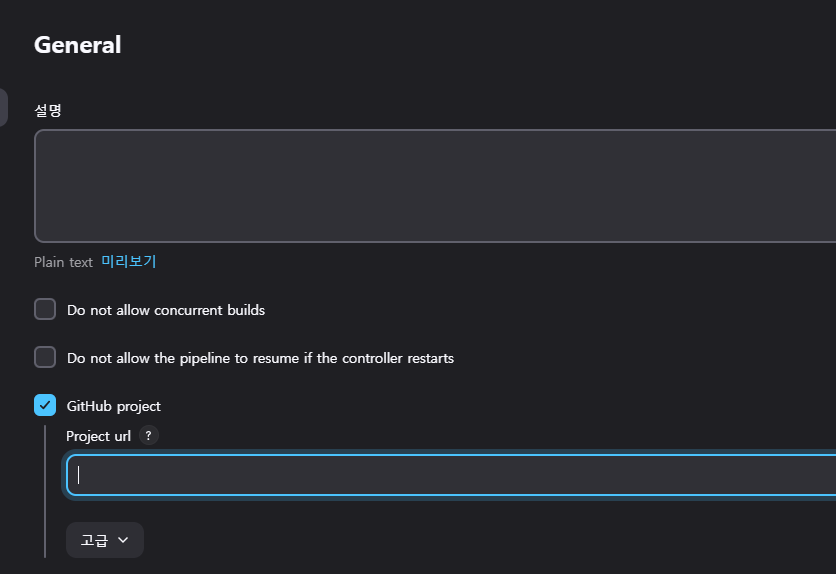Open the Project url help question mark

(149, 435)
